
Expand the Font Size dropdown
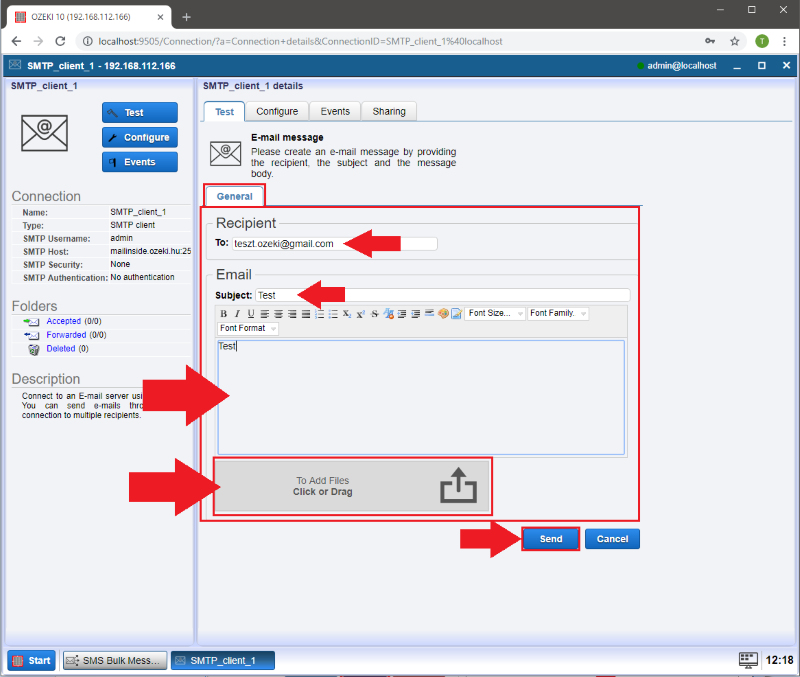[495, 314]
